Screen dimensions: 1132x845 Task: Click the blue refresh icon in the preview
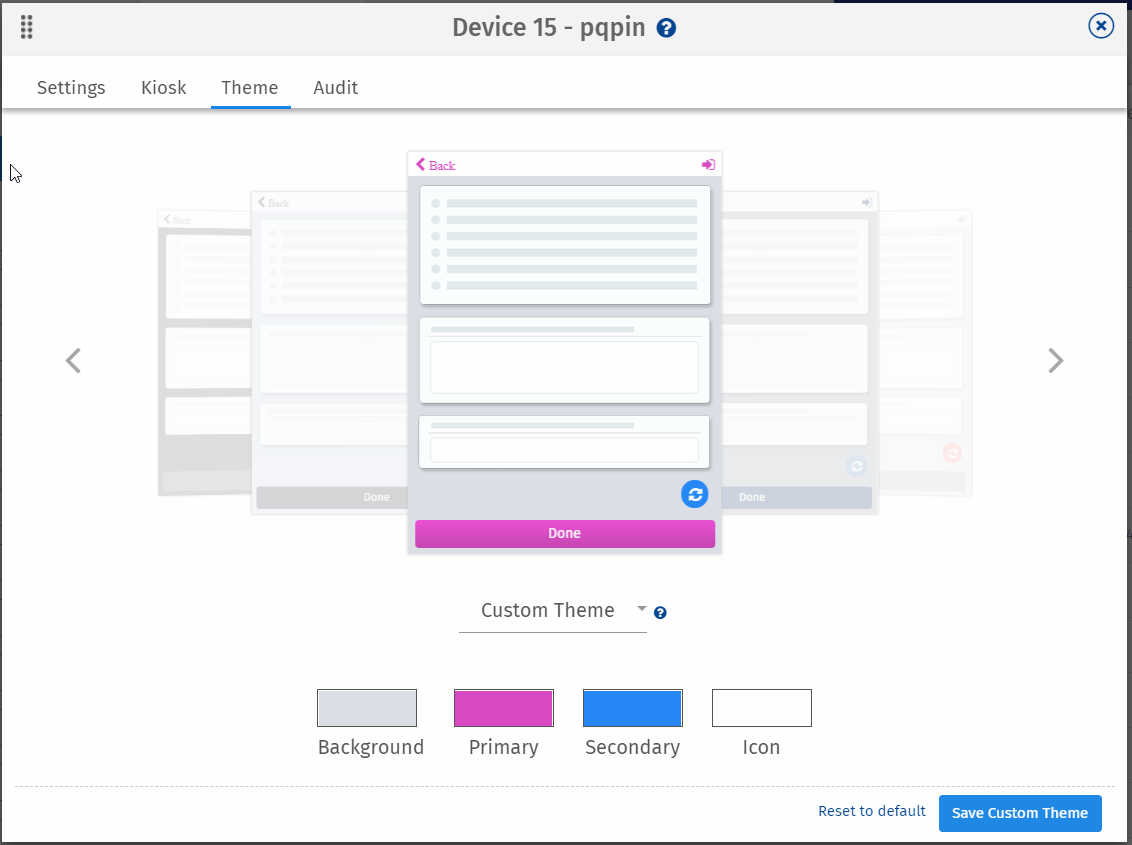coord(694,493)
